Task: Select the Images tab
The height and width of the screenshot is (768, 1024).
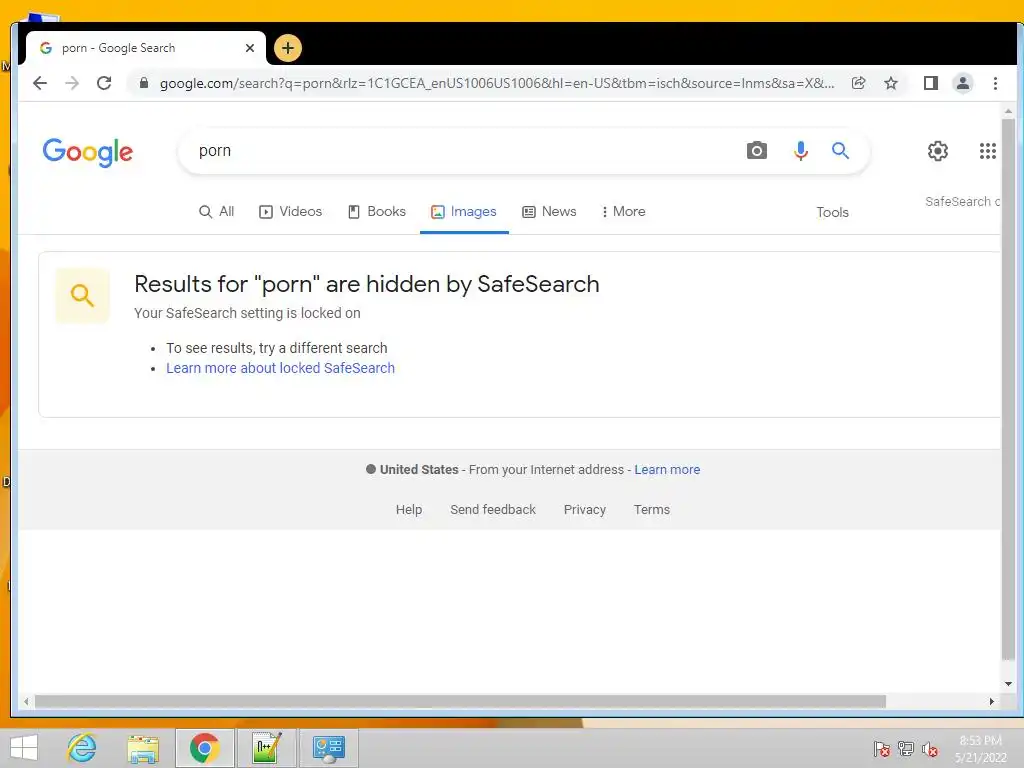Action: tap(464, 212)
